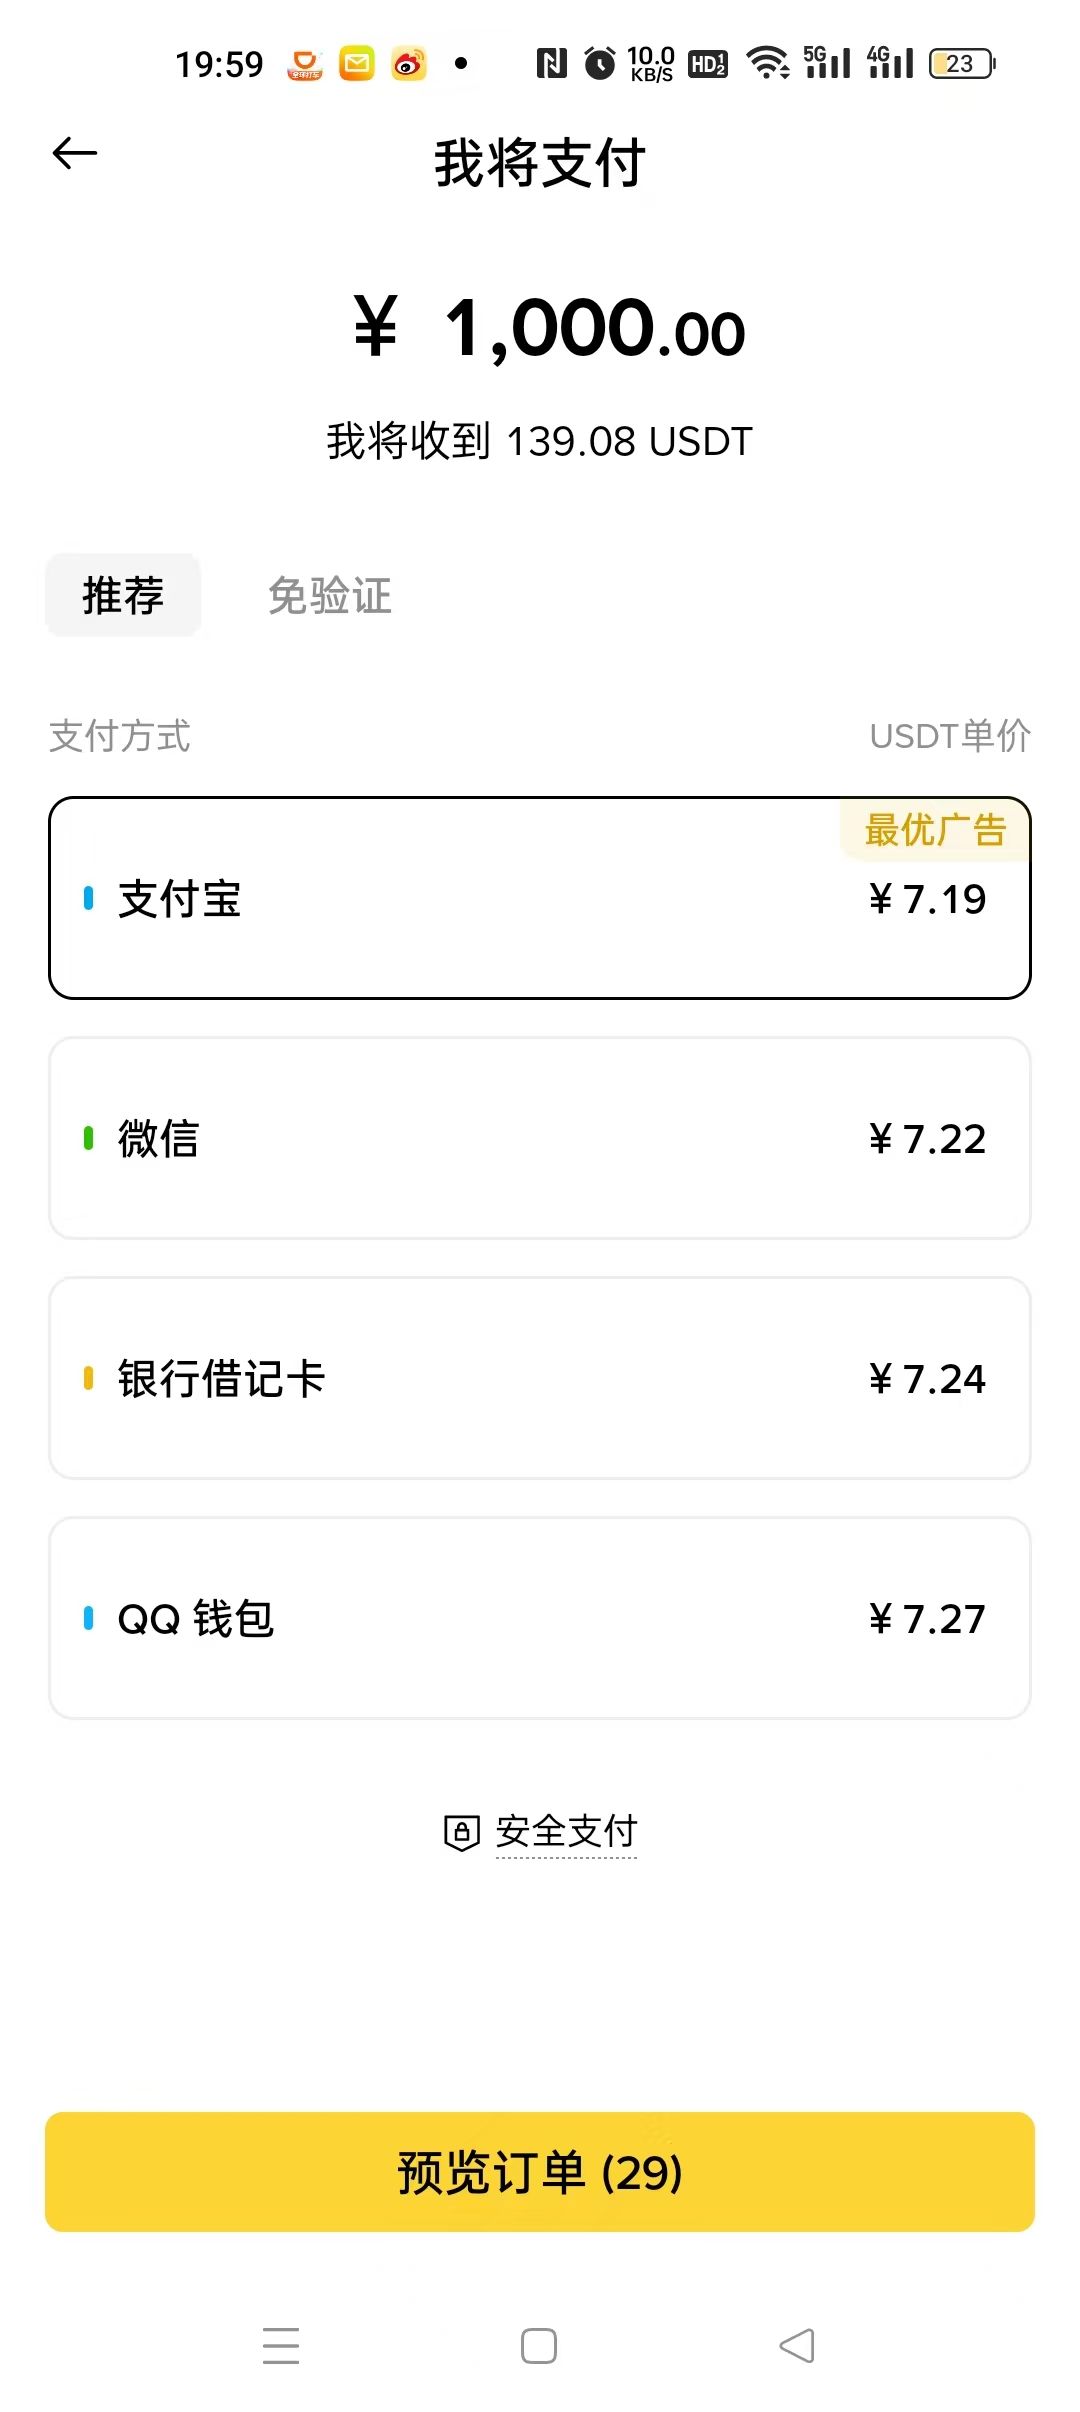Tap the 最优广告 badge
1080x2412 pixels.
[935, 830]
